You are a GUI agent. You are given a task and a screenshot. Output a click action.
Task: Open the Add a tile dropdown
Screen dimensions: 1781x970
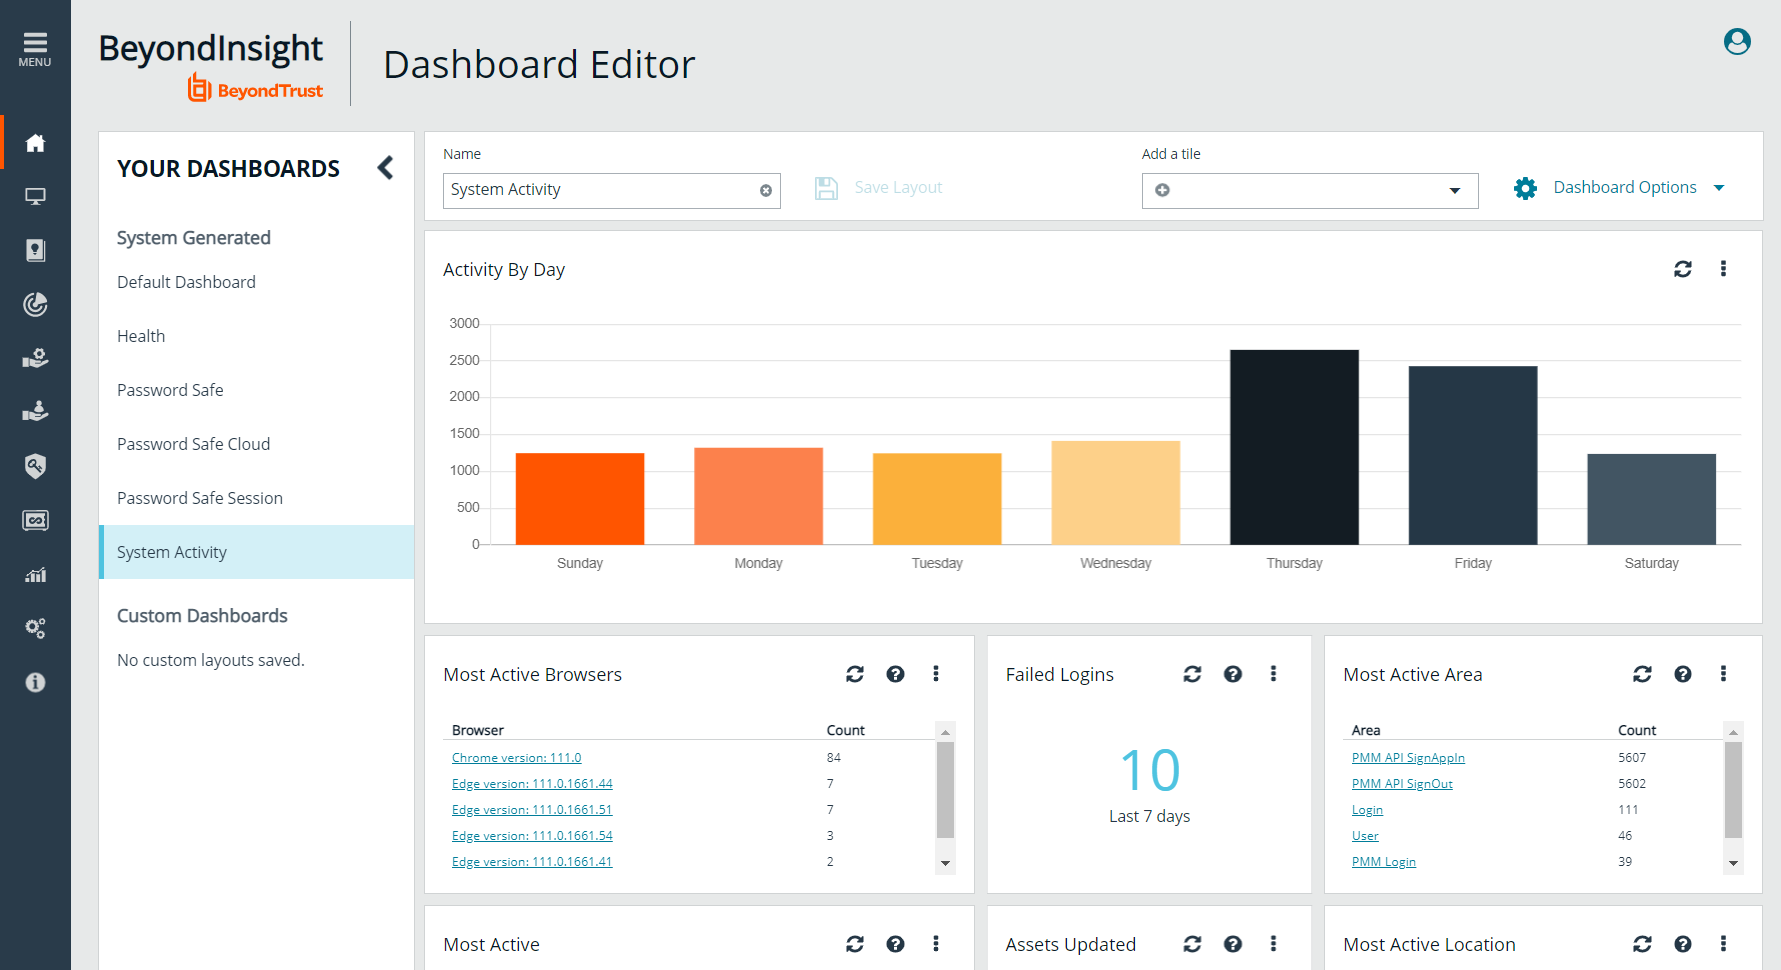[1309, 191]
